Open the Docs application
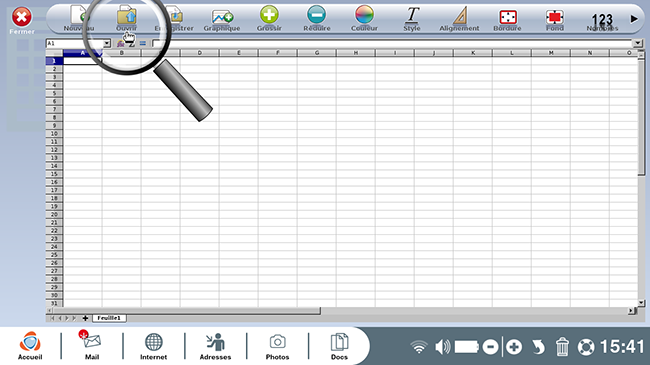The width and height of the screenshot is (650, 365). click(339, 346)
